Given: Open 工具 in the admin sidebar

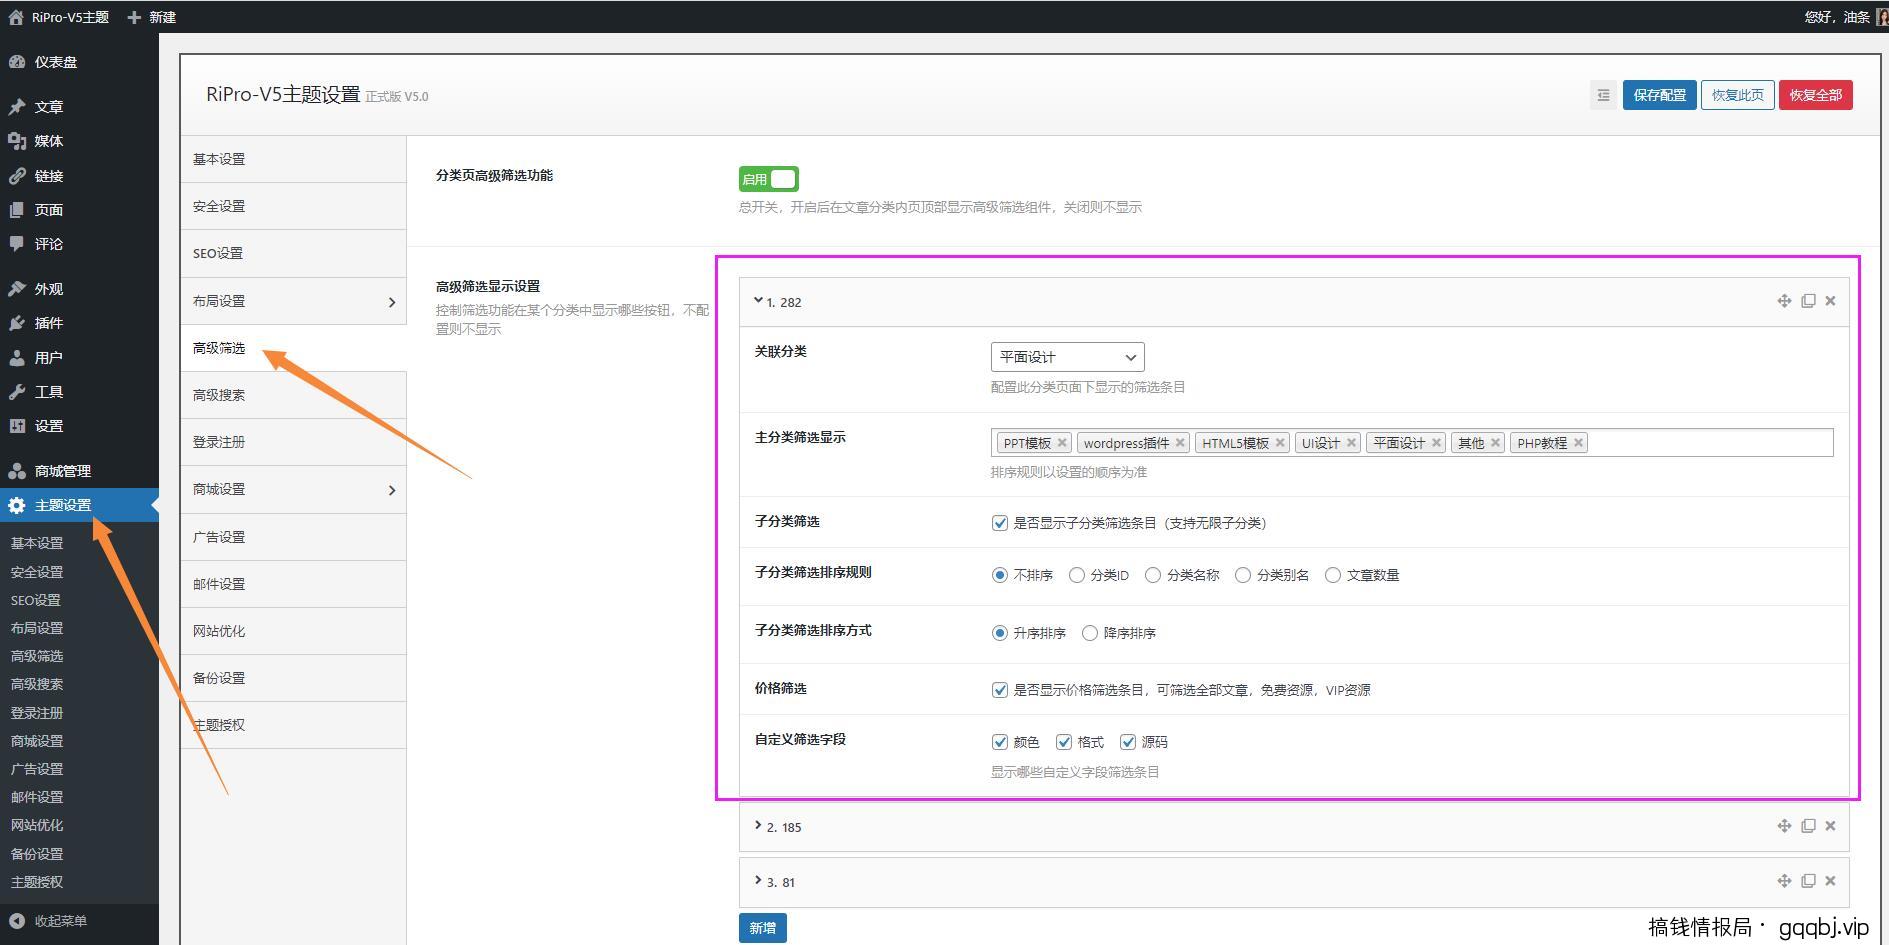Looking at the screenshot, I should pos(46,391).
